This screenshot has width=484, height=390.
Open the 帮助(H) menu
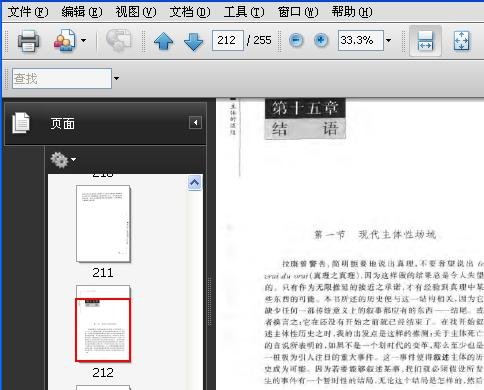coord(352,12)
